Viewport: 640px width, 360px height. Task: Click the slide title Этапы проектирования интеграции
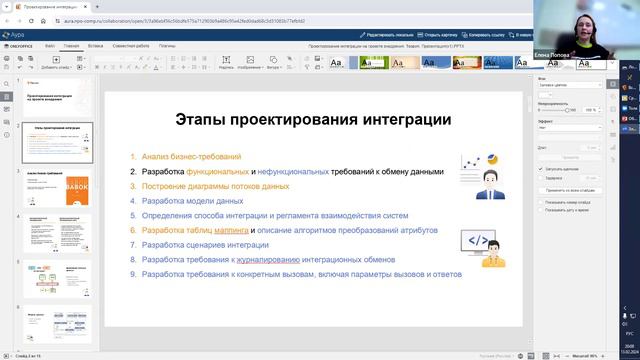pyautogui.click(x=313, y=120)
